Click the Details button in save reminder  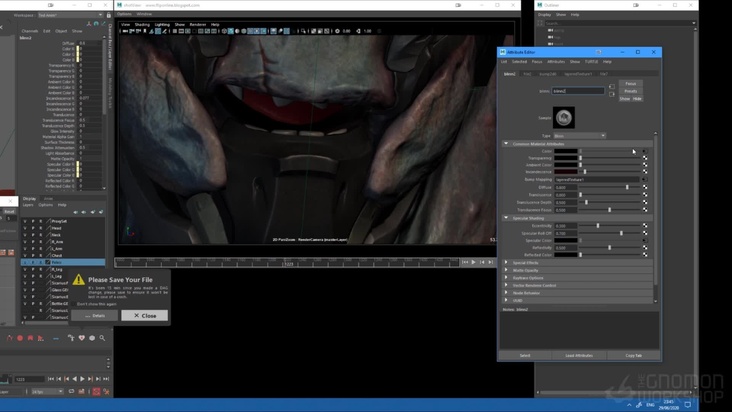point(95,315)
